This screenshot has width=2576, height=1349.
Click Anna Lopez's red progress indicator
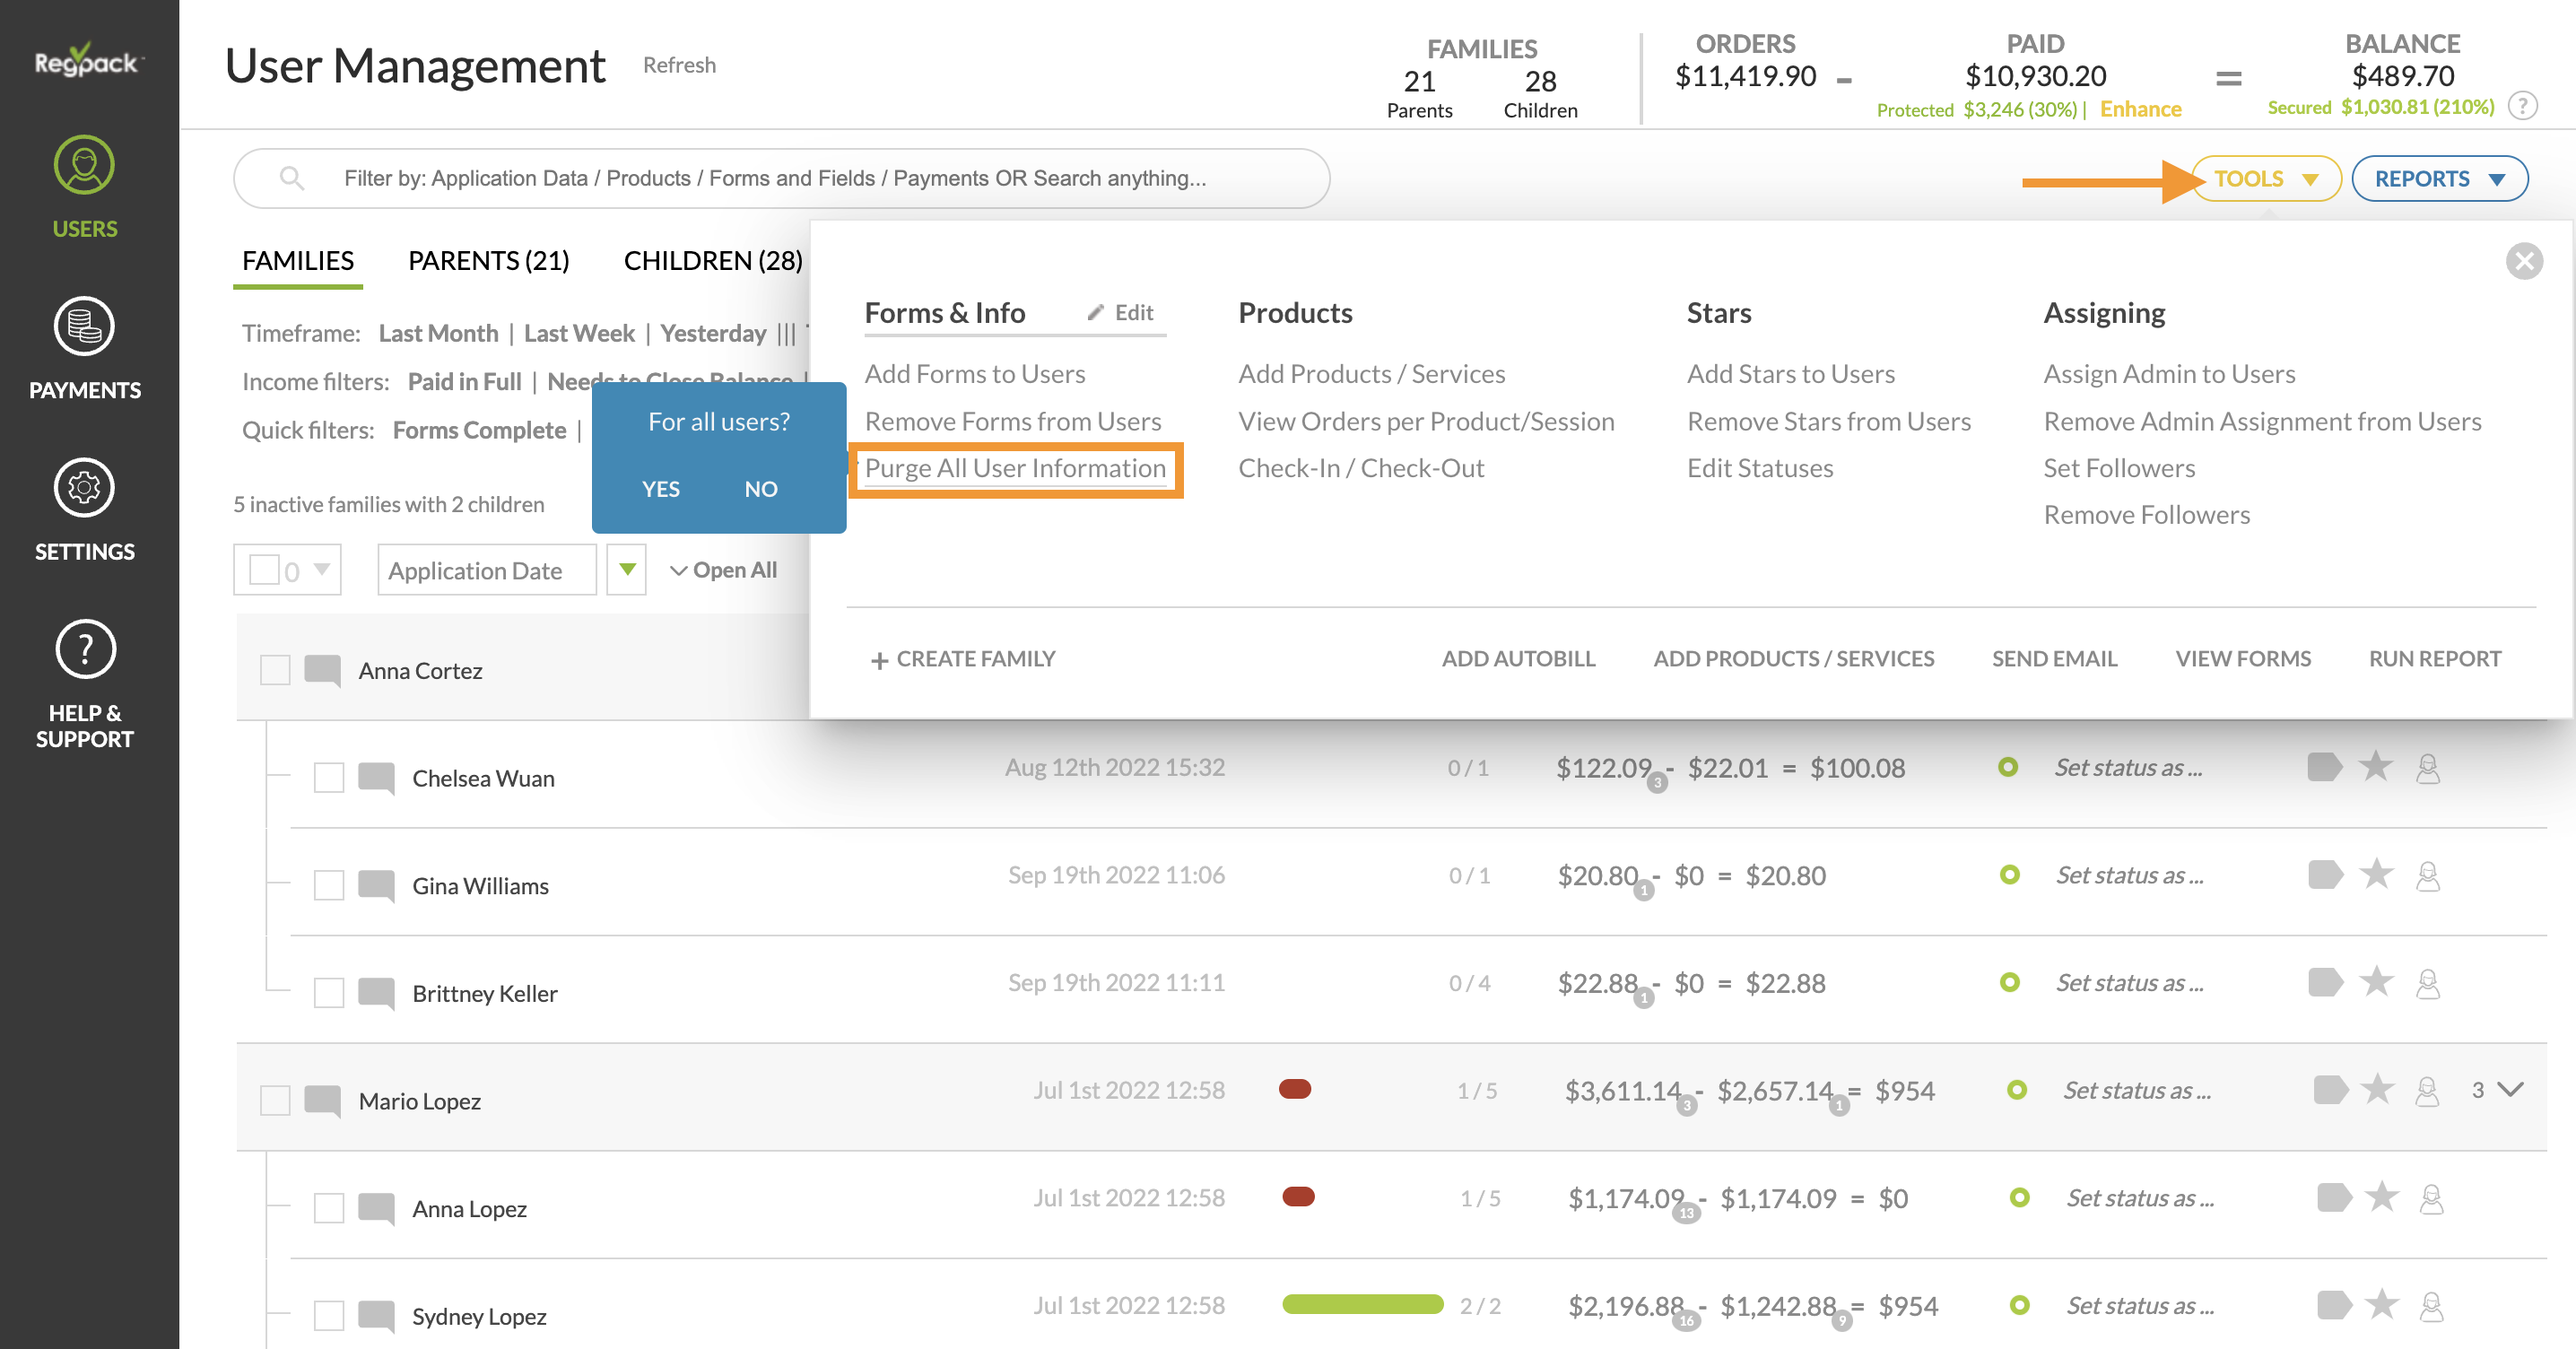pyautogui.click(x=1298, y=1197)
